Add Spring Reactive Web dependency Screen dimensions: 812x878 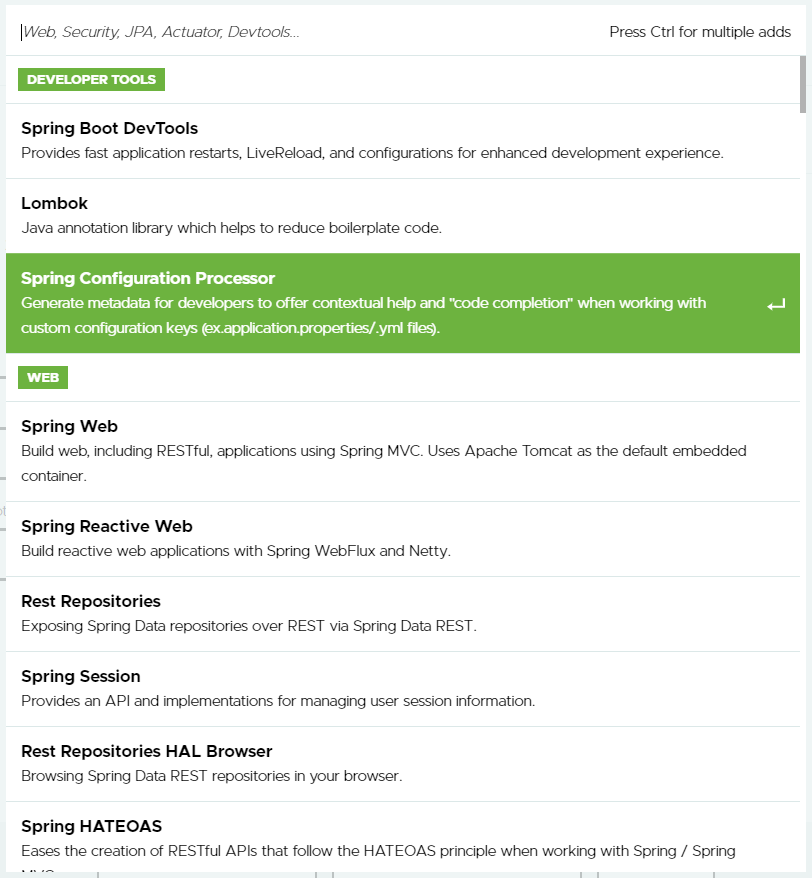coord(403,539)
